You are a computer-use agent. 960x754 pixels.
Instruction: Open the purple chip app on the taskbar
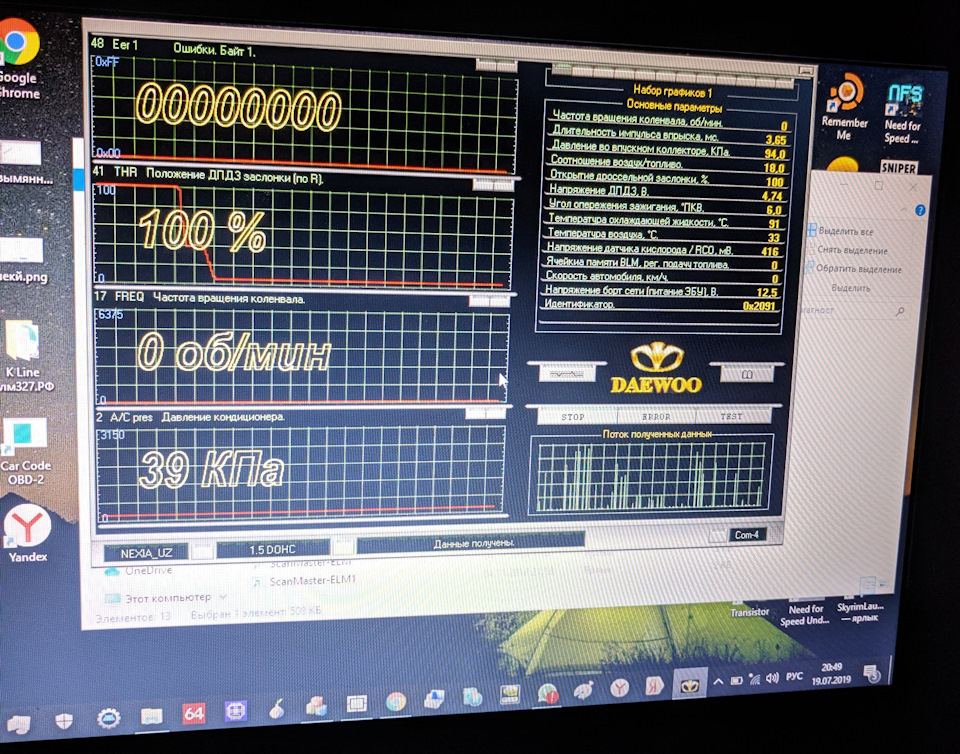(x=236, y=711)
